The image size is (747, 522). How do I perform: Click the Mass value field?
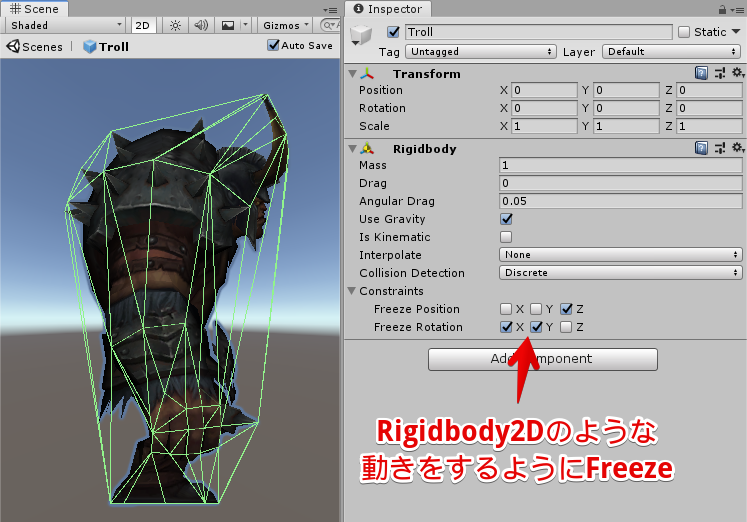tap(621, 165)
